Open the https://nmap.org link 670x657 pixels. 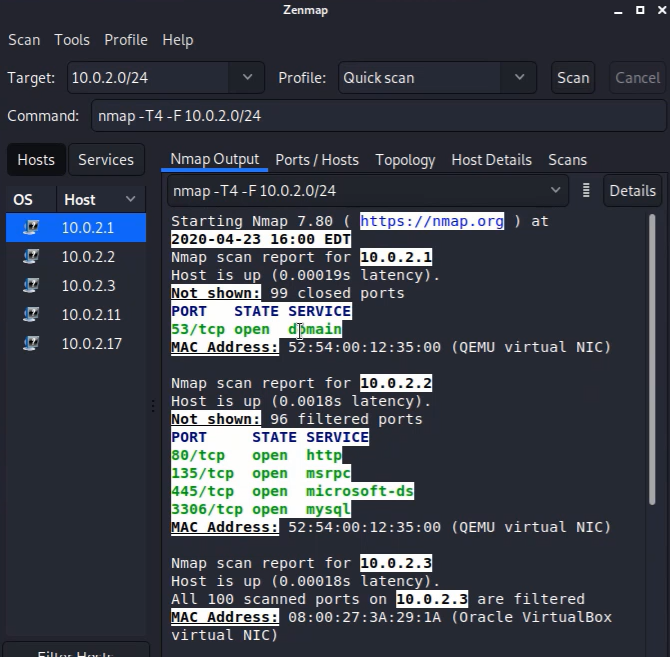click(x=432, y=221)
